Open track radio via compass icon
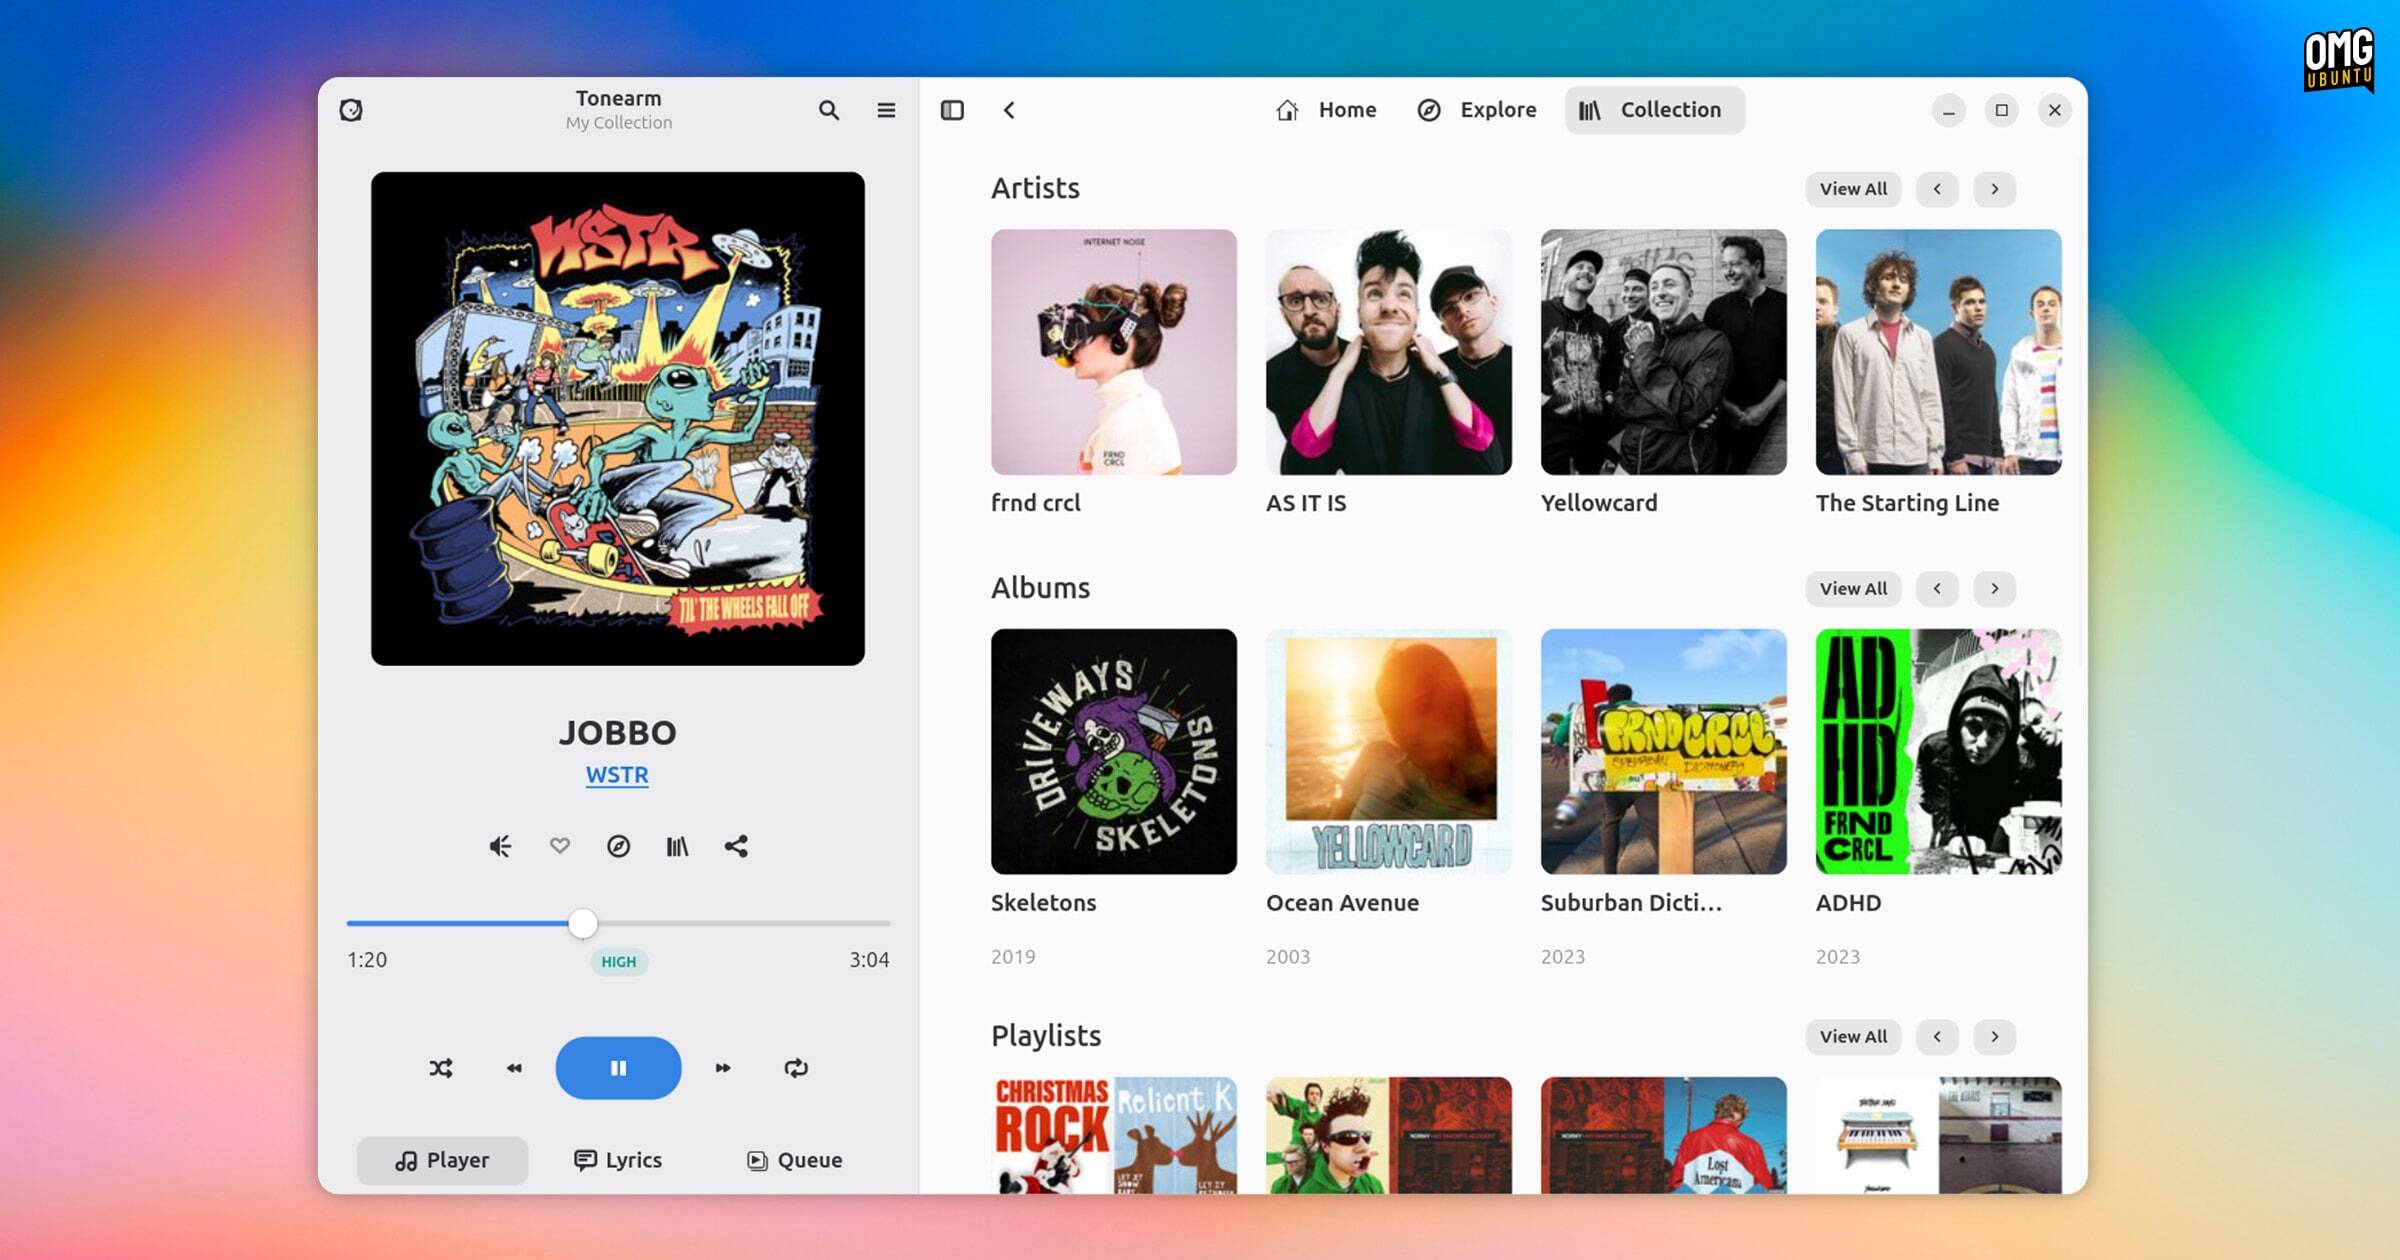 point(618,847)
